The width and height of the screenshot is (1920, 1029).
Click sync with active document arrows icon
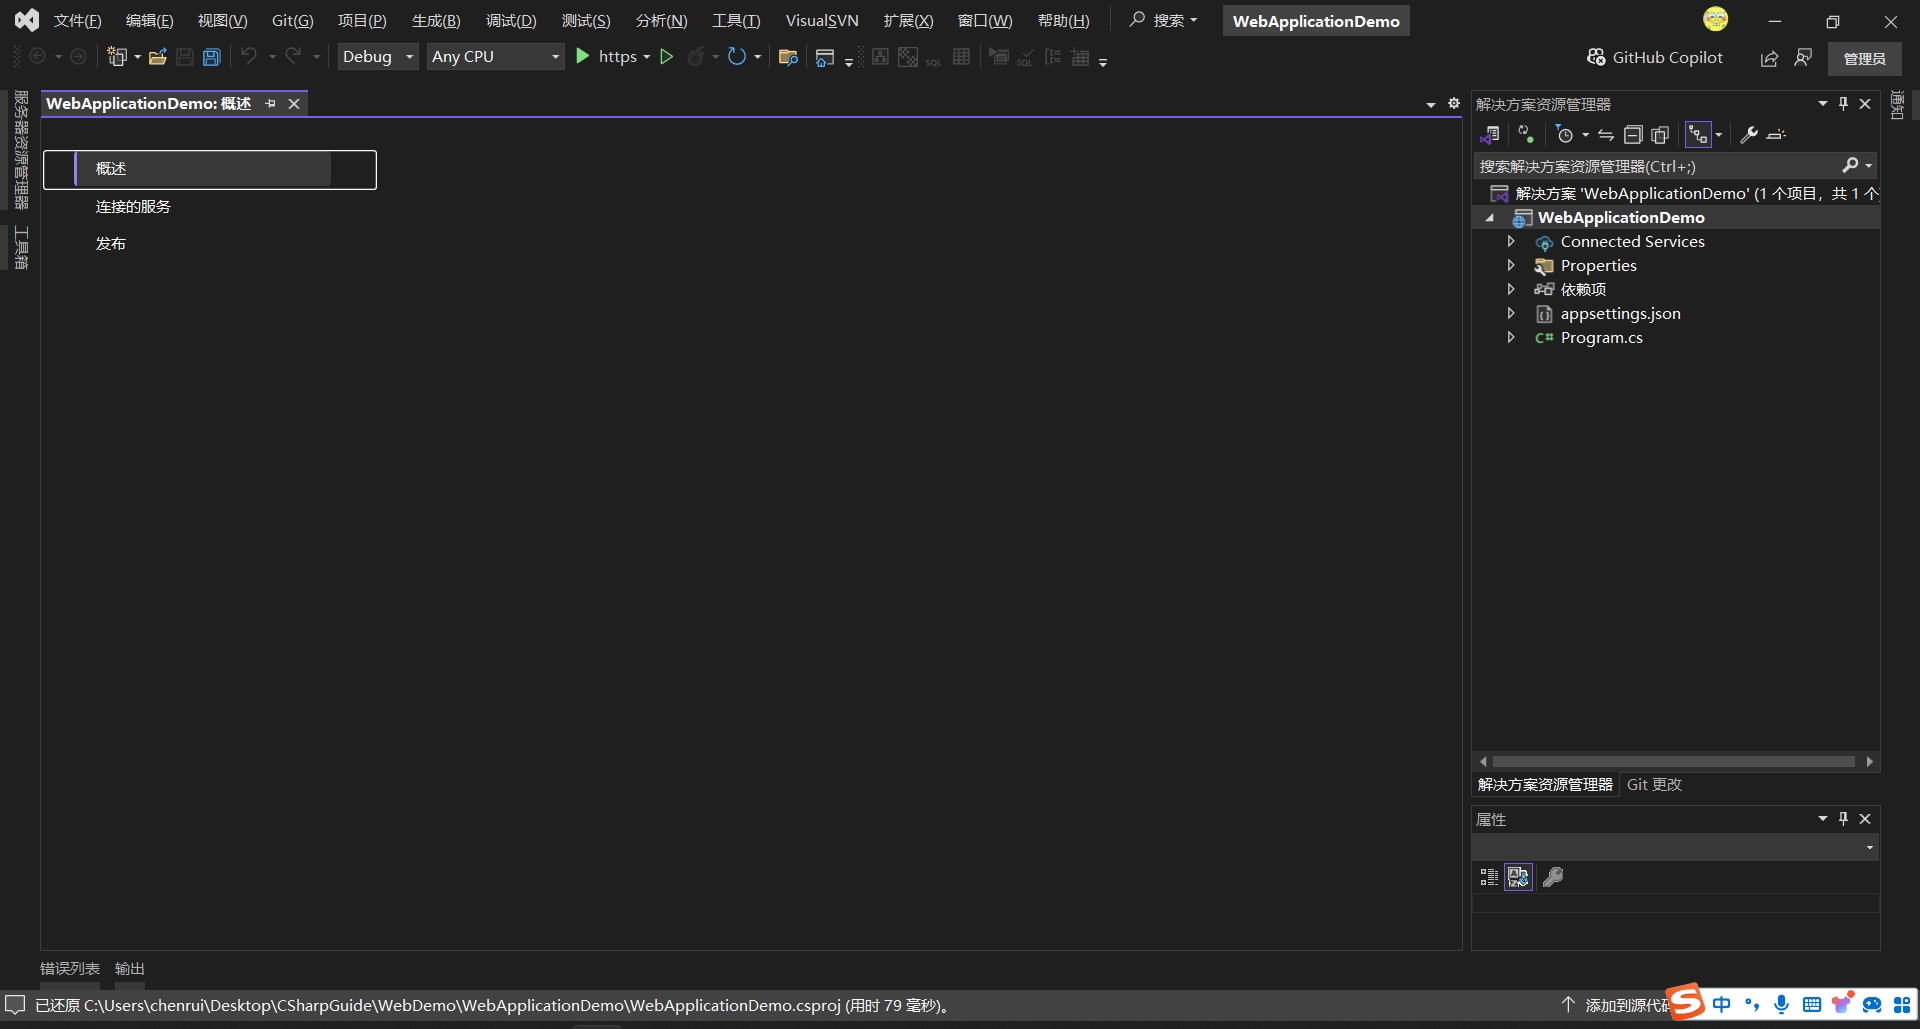1606,134
